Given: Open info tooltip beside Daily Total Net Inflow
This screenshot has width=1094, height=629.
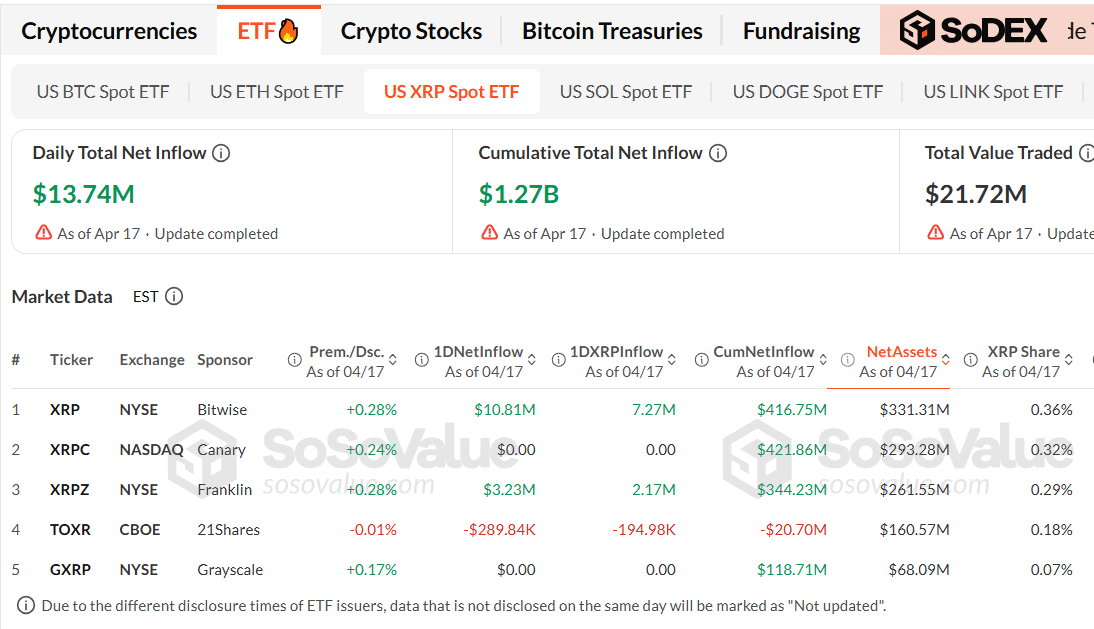Looking at the screenshot, I should [220, 153].
